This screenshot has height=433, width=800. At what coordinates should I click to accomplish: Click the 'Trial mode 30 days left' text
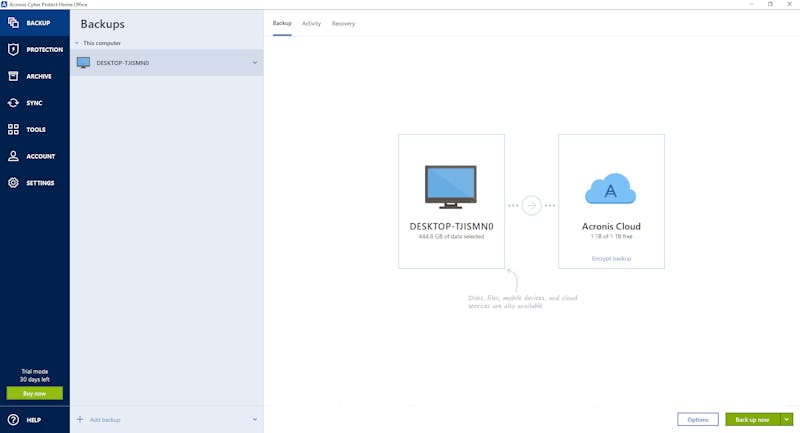[35, 375]
